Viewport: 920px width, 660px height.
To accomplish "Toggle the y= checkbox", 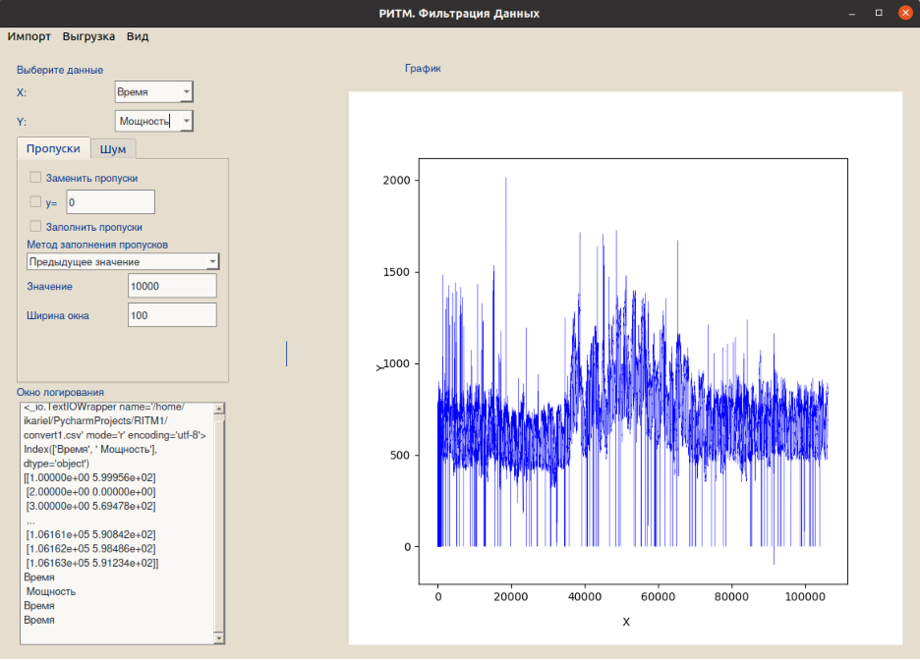I will [36, 202].
